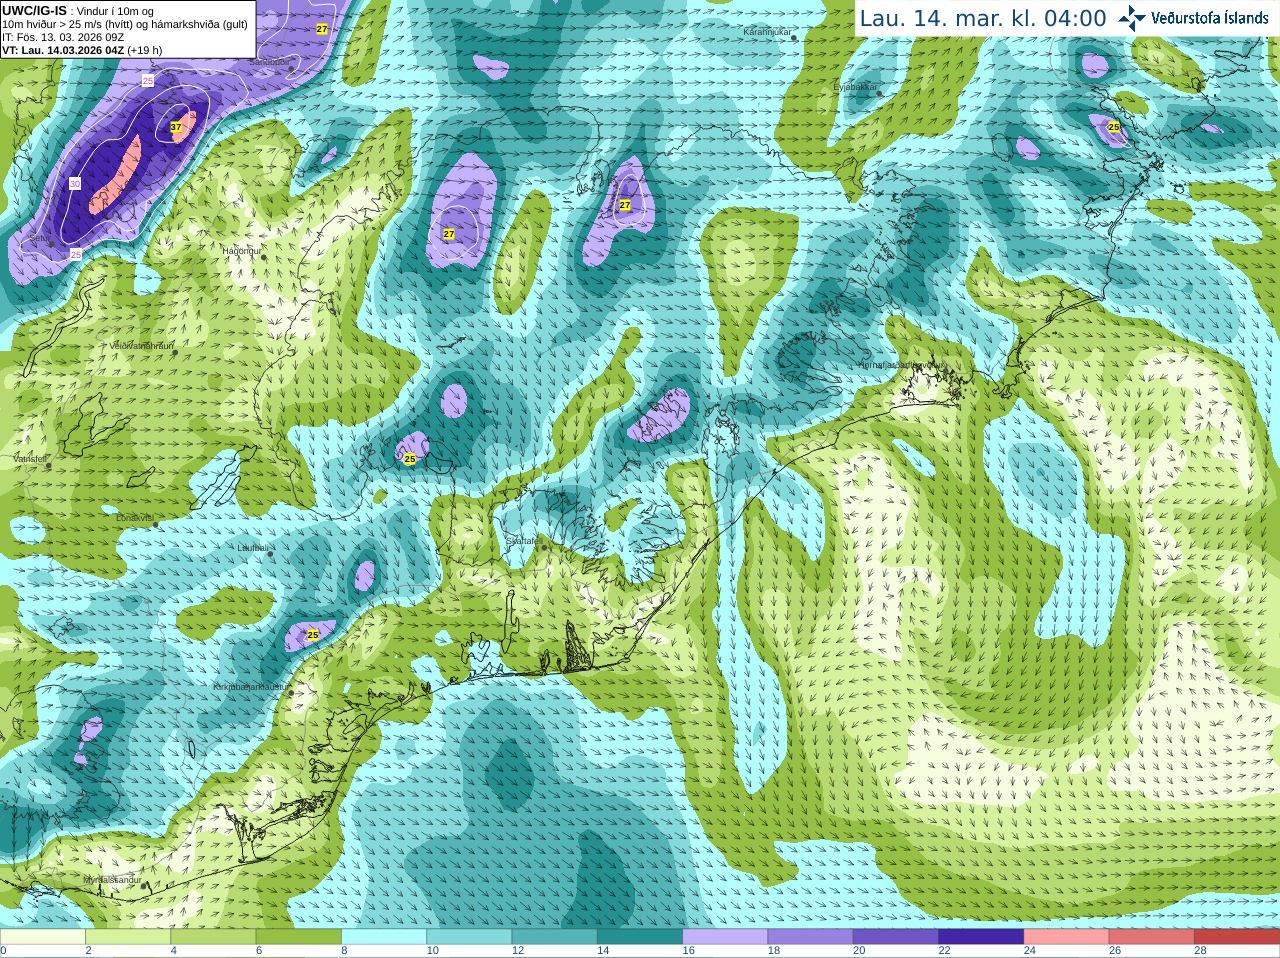Select the 22–24 m/s deep indigo swatch

[x=981, y=937]
